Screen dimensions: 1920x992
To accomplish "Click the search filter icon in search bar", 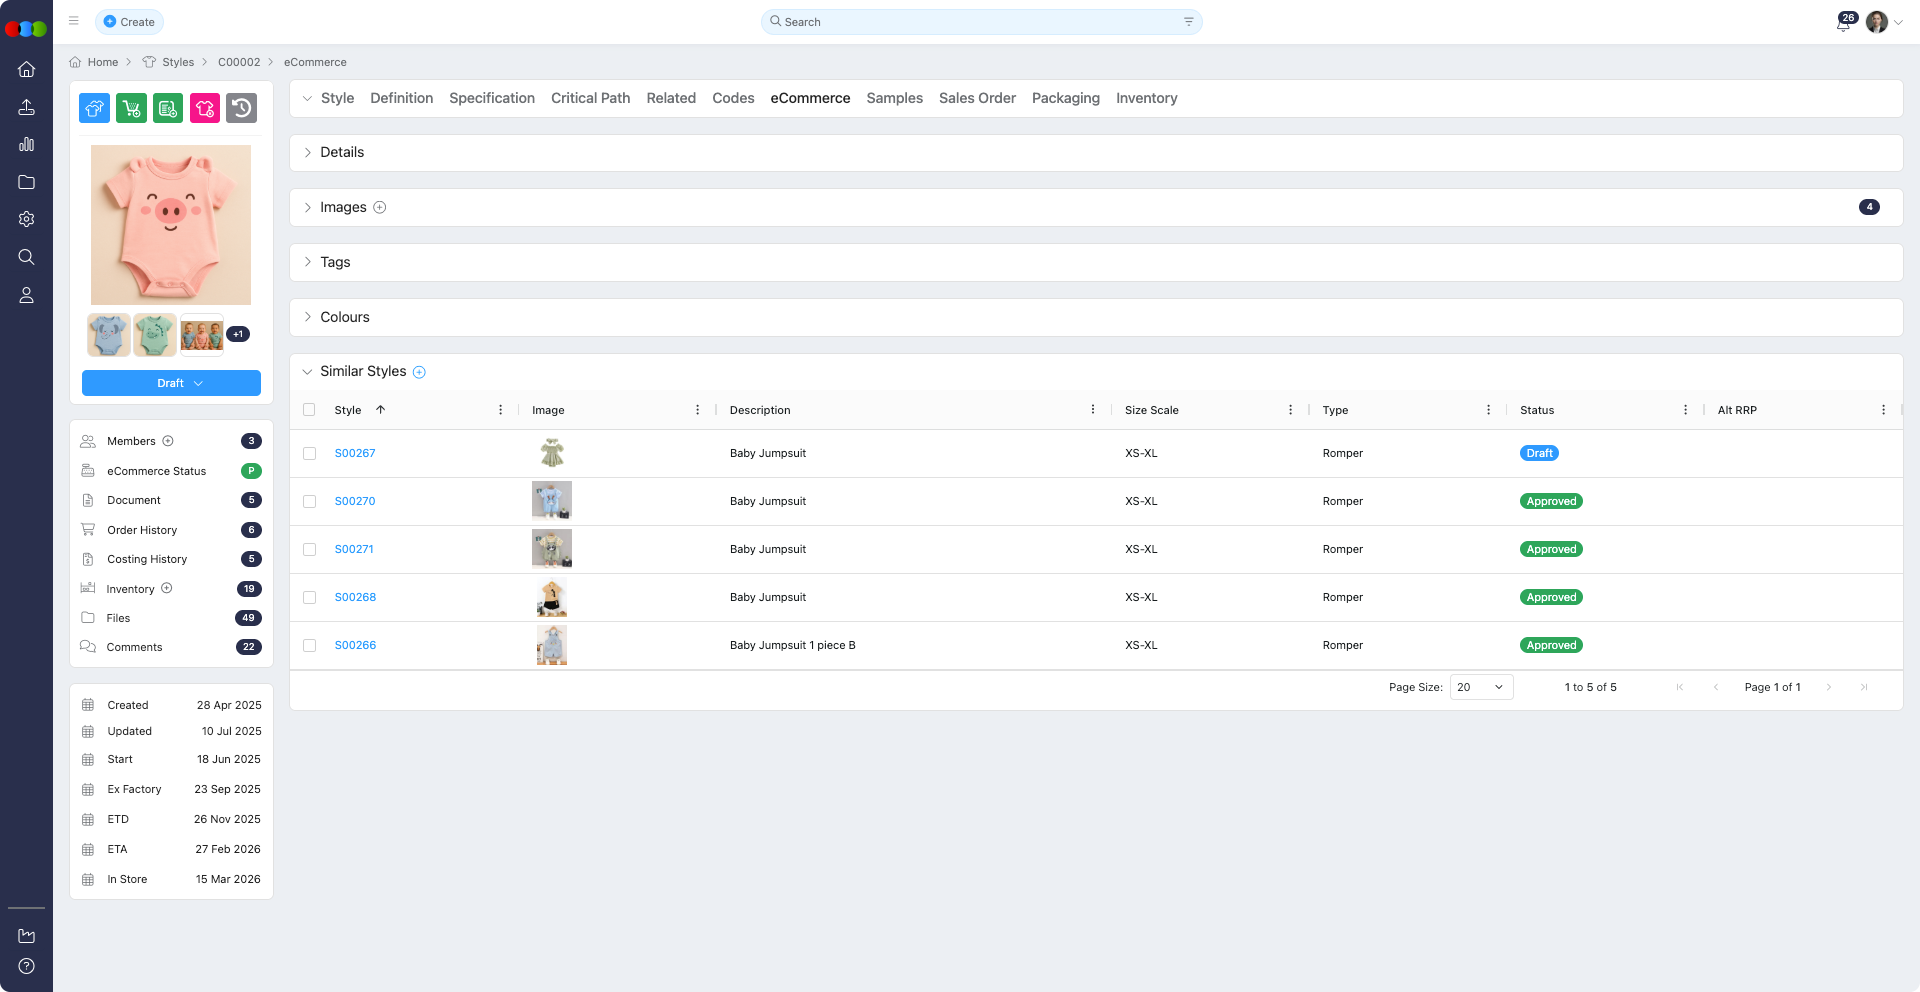I will [x=1188, y=22].
